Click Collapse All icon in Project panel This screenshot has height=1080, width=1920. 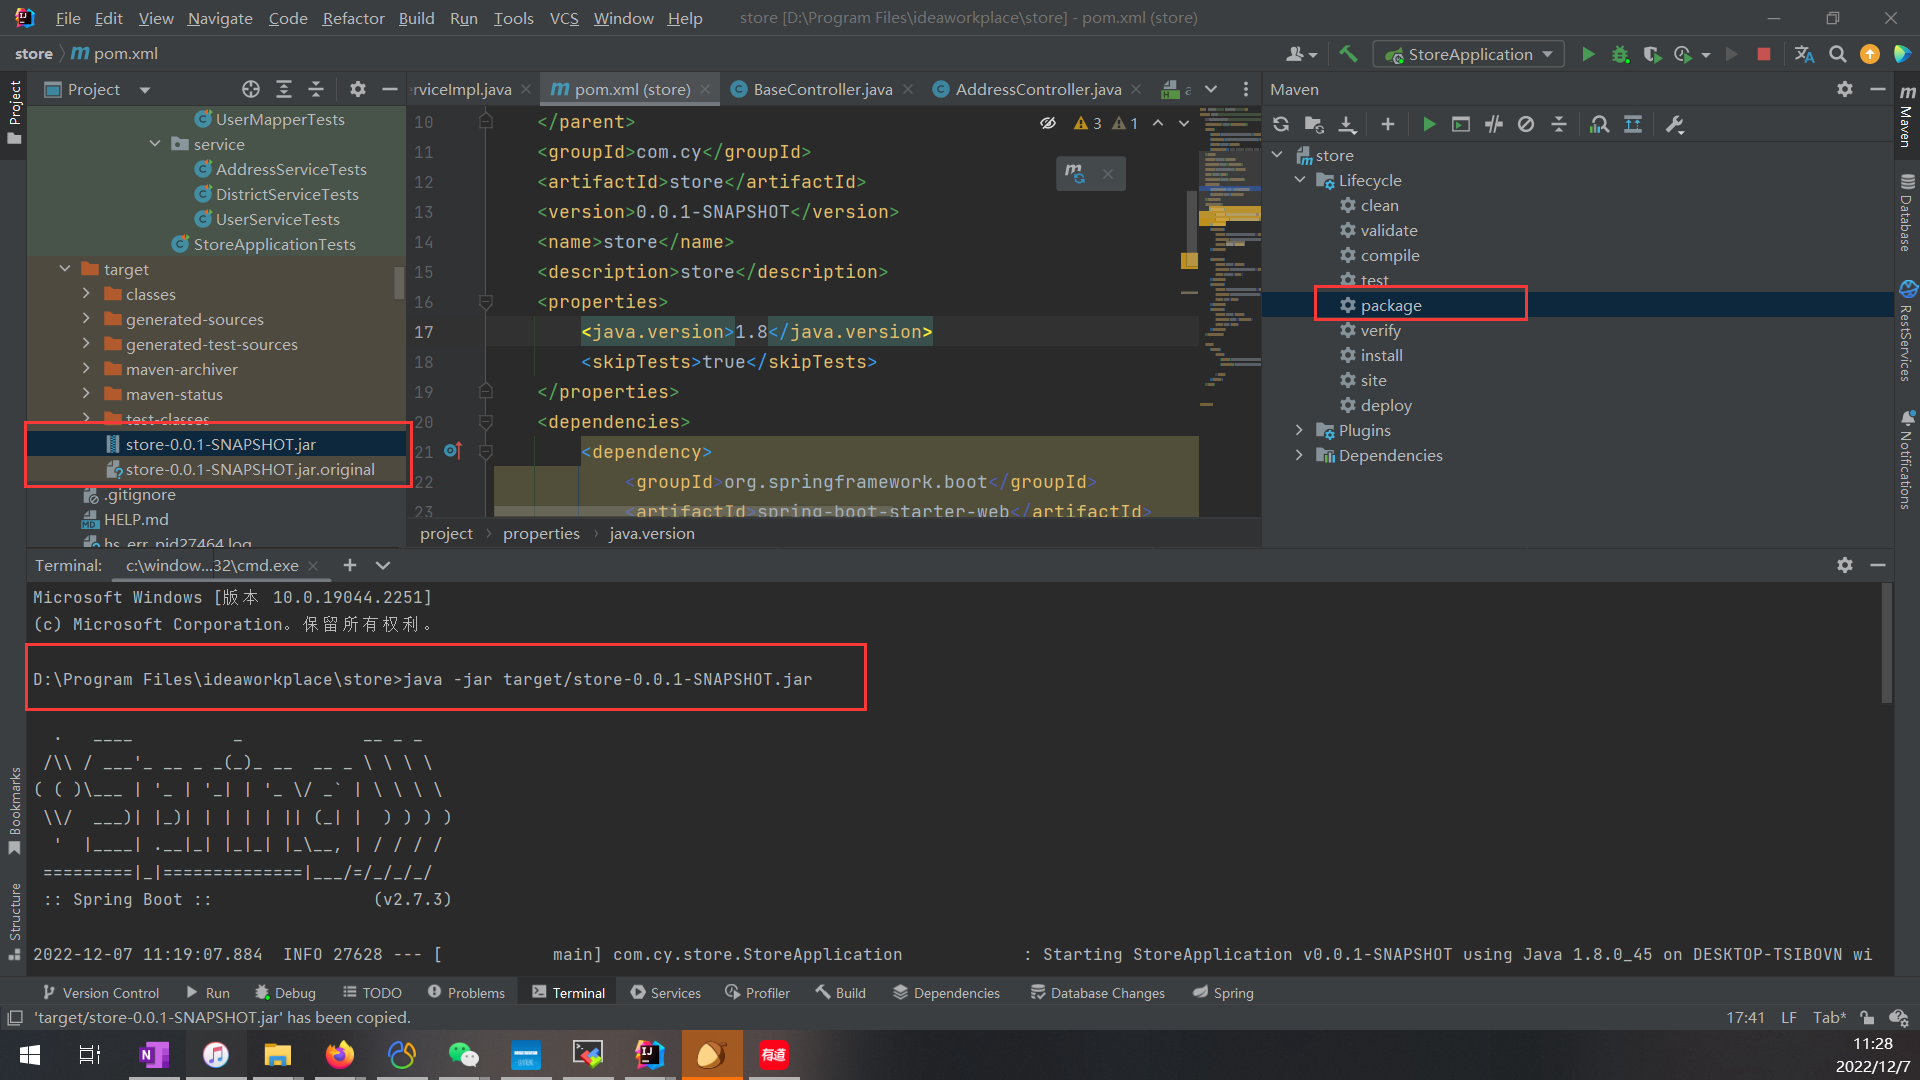316,89
